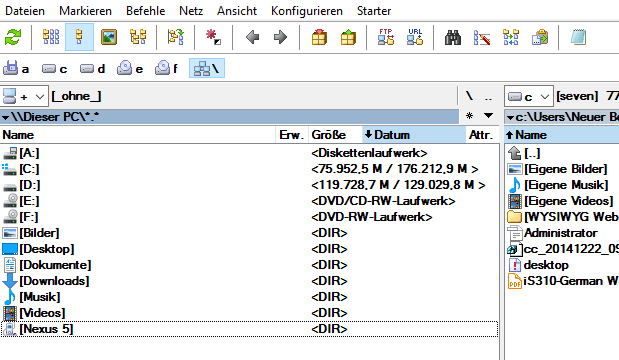Go back with the left arrow icon
This screenshot has height=360, width=619.
[x=252, y=38]
